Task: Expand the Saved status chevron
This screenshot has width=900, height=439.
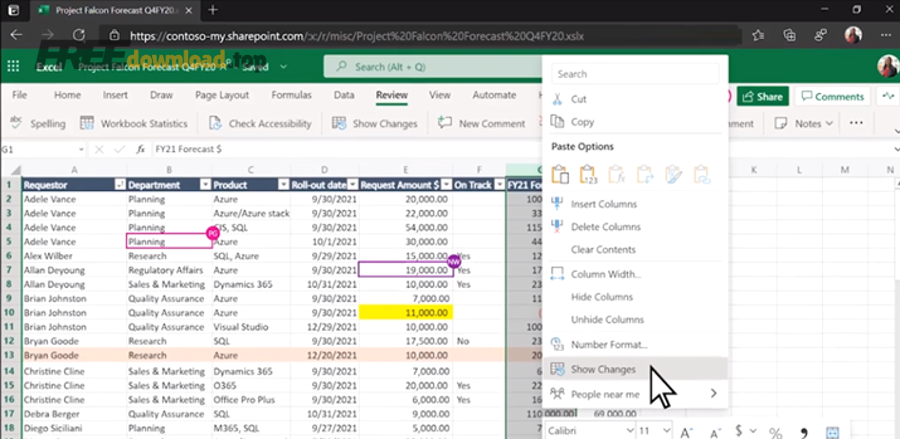Action: pyautogui.click(x=284, y=67)
